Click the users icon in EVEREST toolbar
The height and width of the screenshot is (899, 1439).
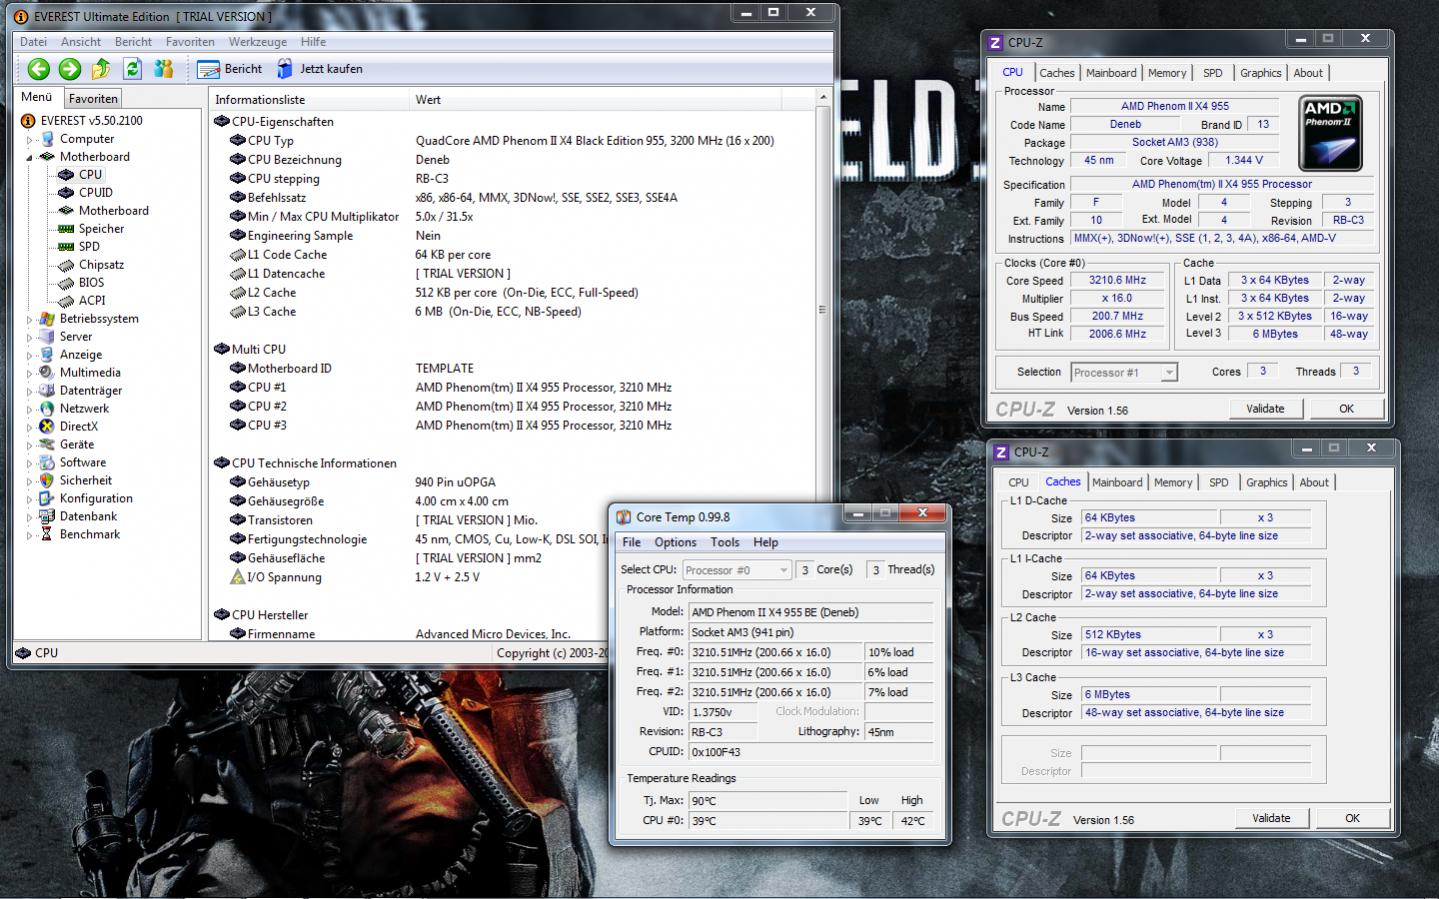164,69
